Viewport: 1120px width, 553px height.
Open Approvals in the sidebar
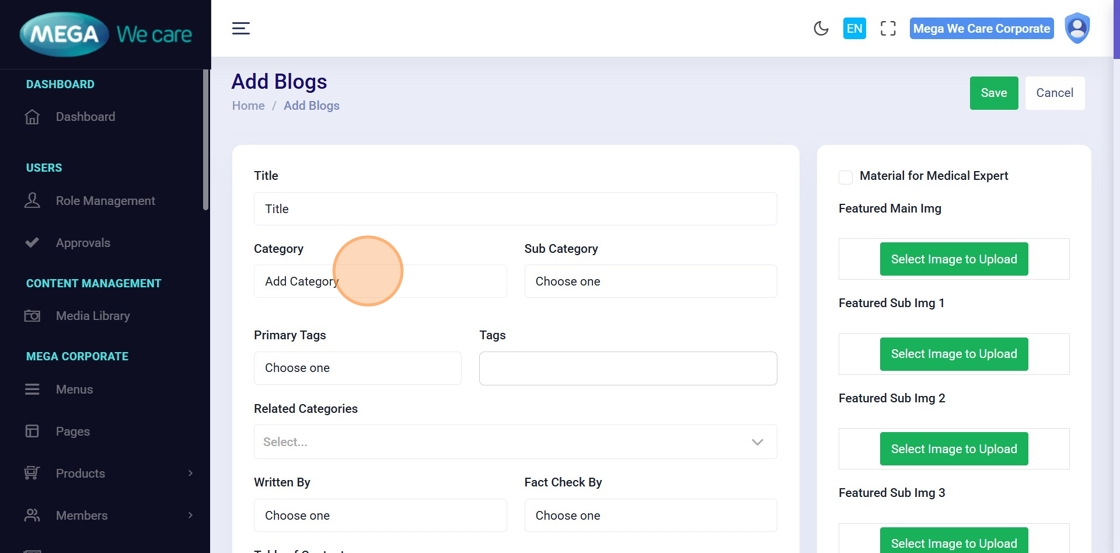pyautogui.click(x=83, y=243)
